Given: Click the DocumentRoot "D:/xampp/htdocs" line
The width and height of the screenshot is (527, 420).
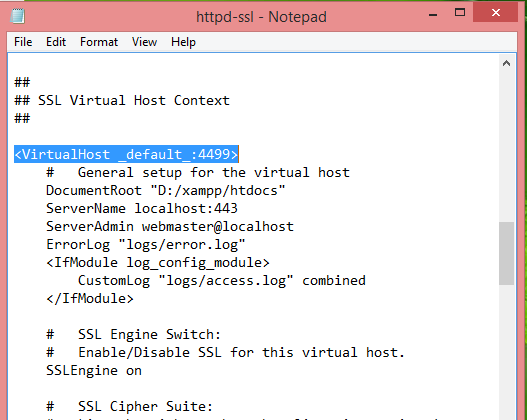Looking at the screenshot, I should click(x=166, y=191).
